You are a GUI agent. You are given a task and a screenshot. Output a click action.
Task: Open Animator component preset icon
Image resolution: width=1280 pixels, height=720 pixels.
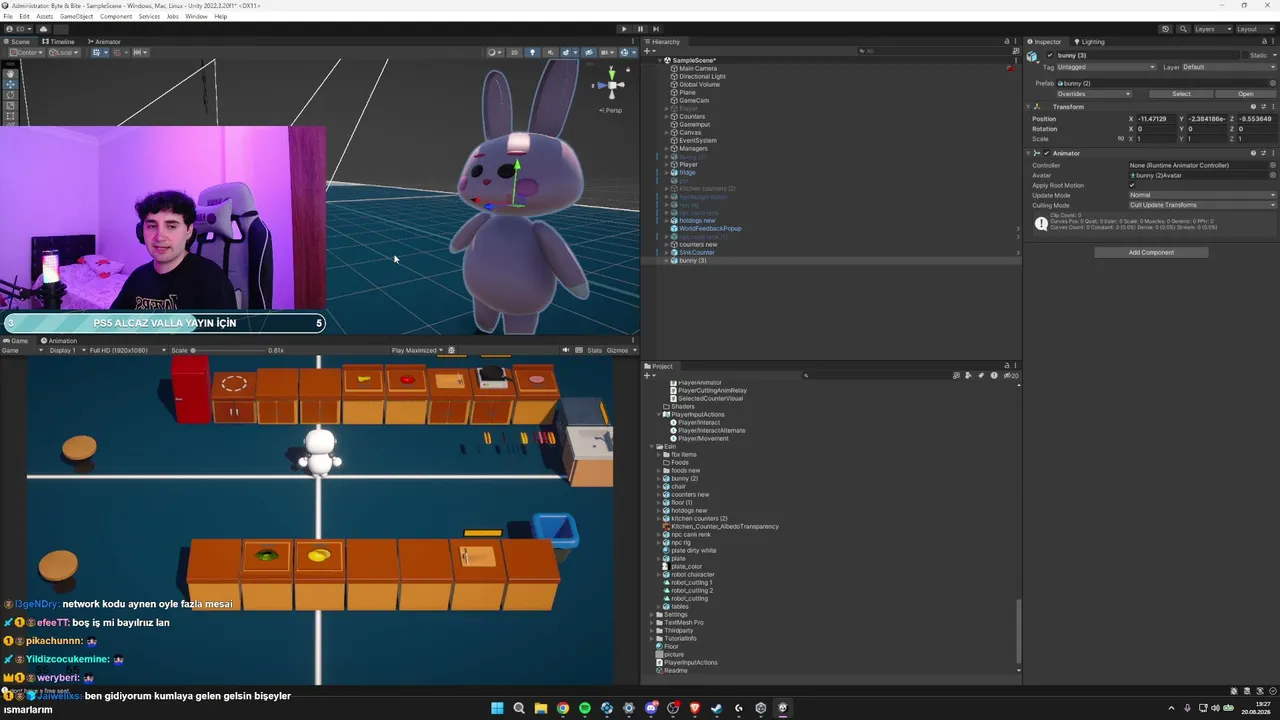click(x=1263, y=153)
